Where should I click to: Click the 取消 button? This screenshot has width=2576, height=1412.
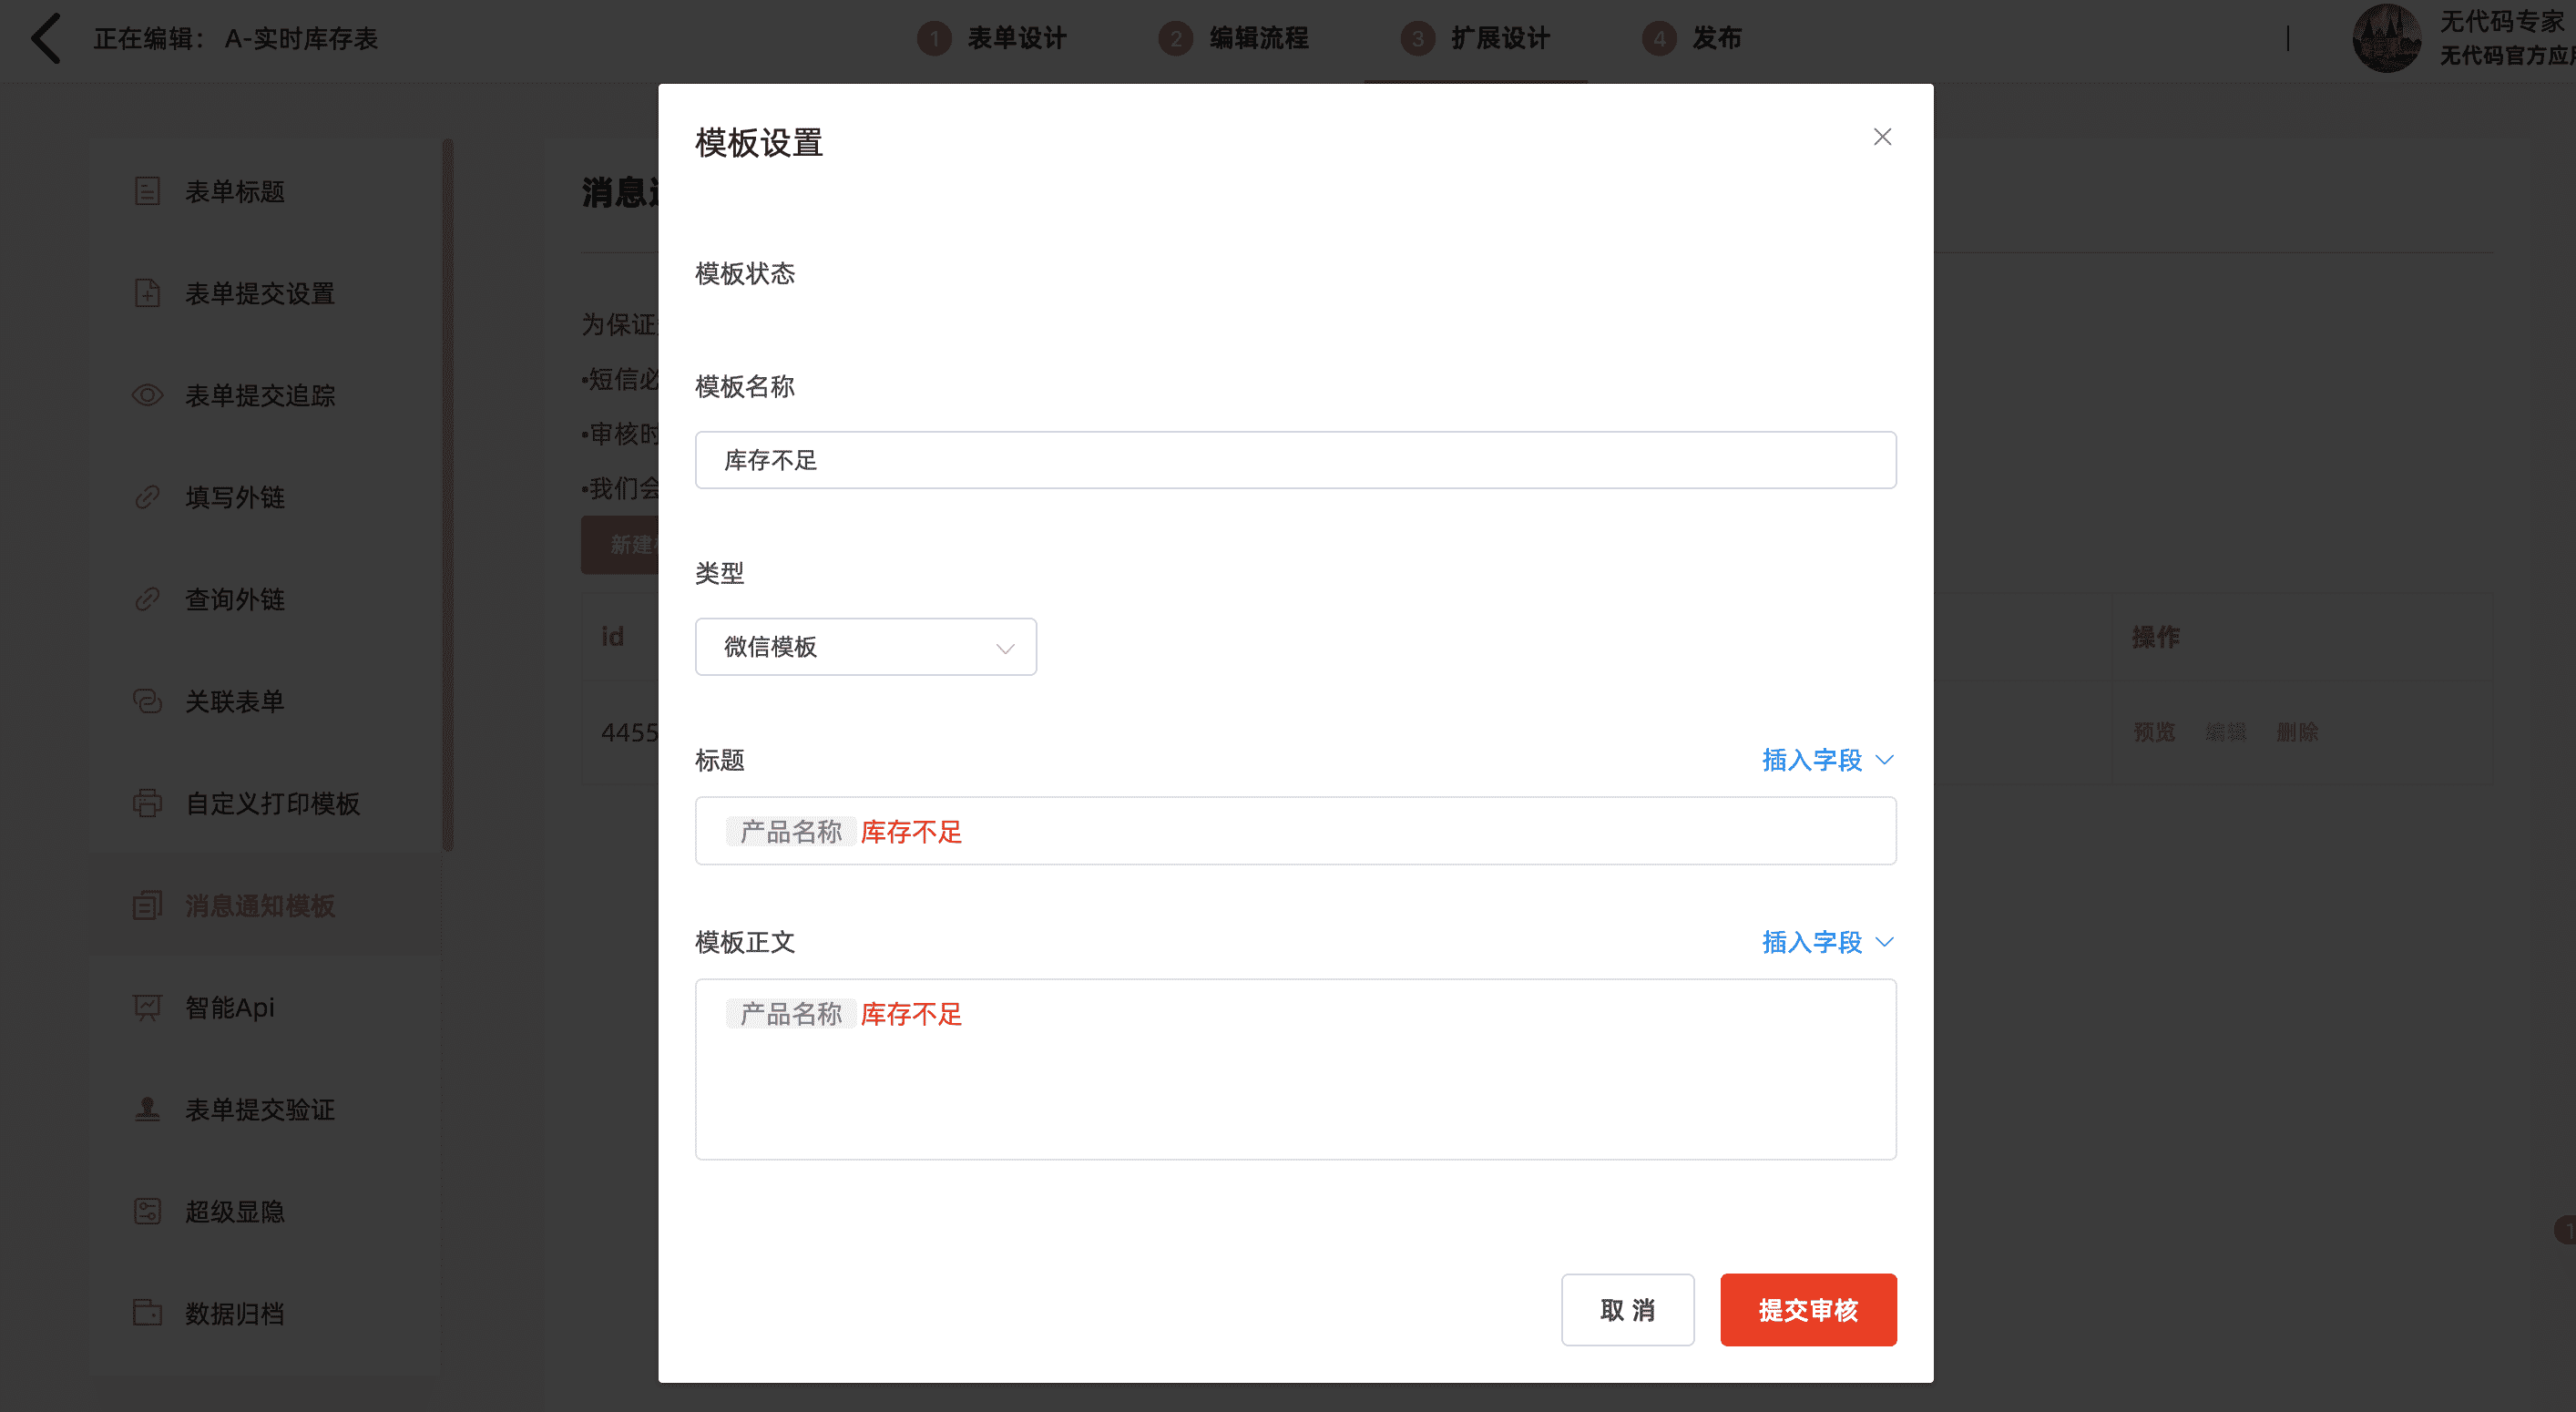point(1627,1310)
